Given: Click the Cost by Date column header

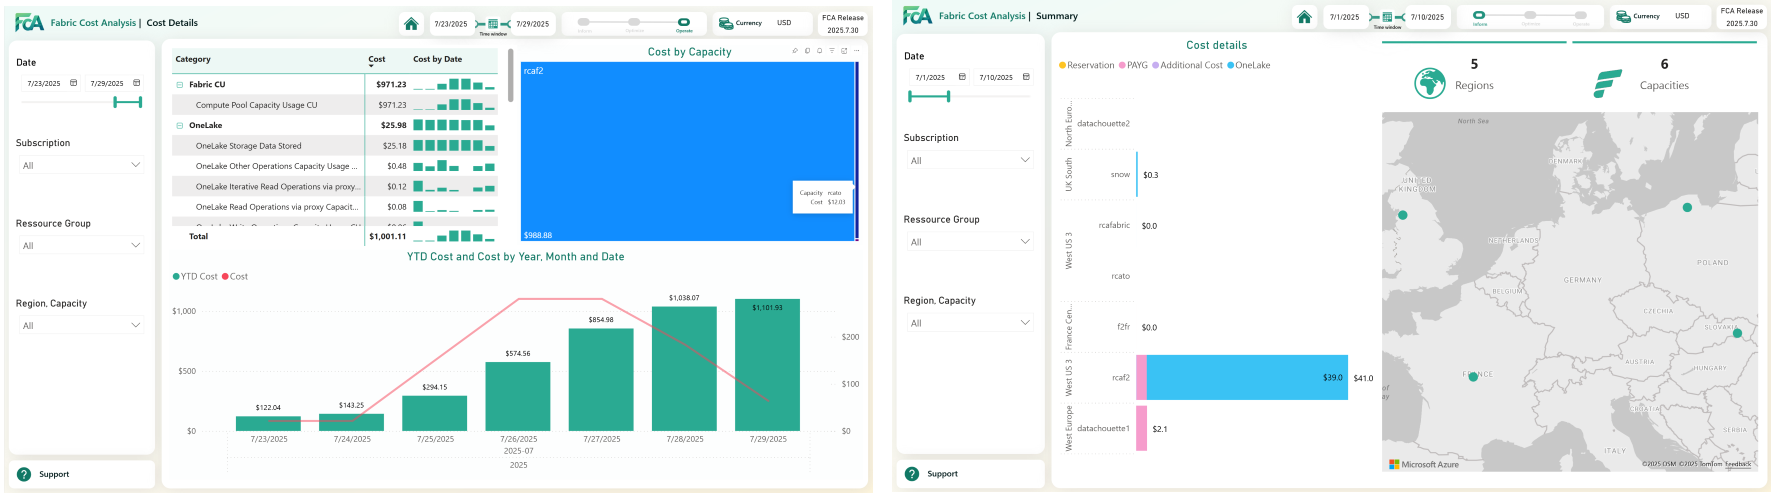Looking at the screenshot, I should (x=437, y=60).
